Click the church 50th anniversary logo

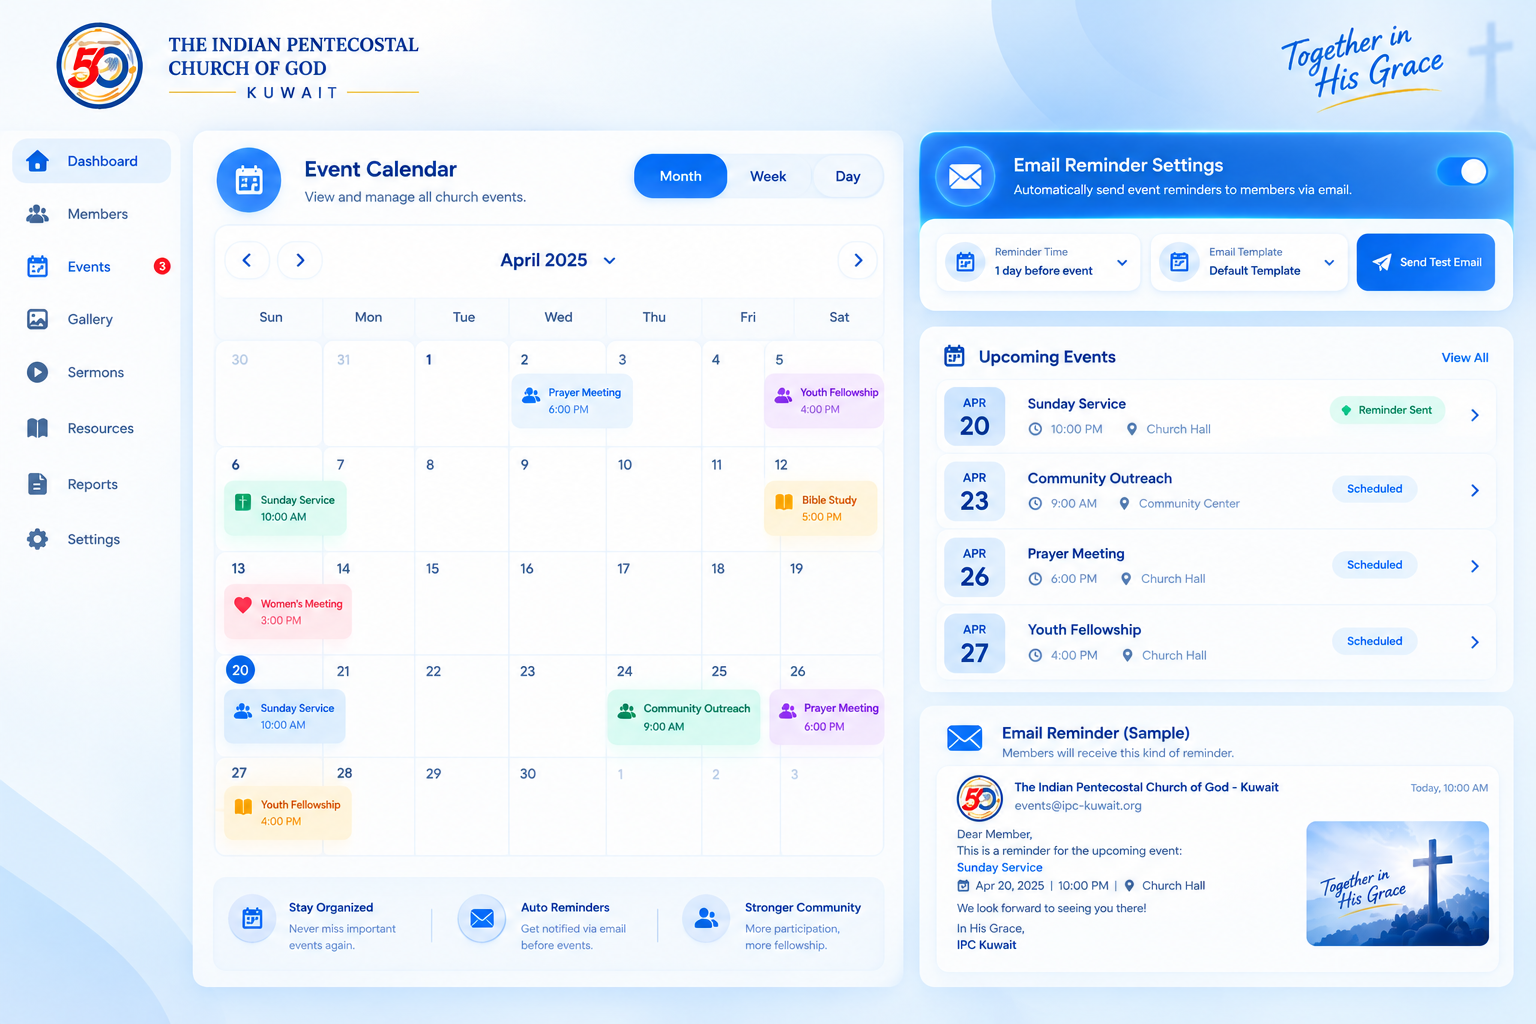tap(100, 66)
